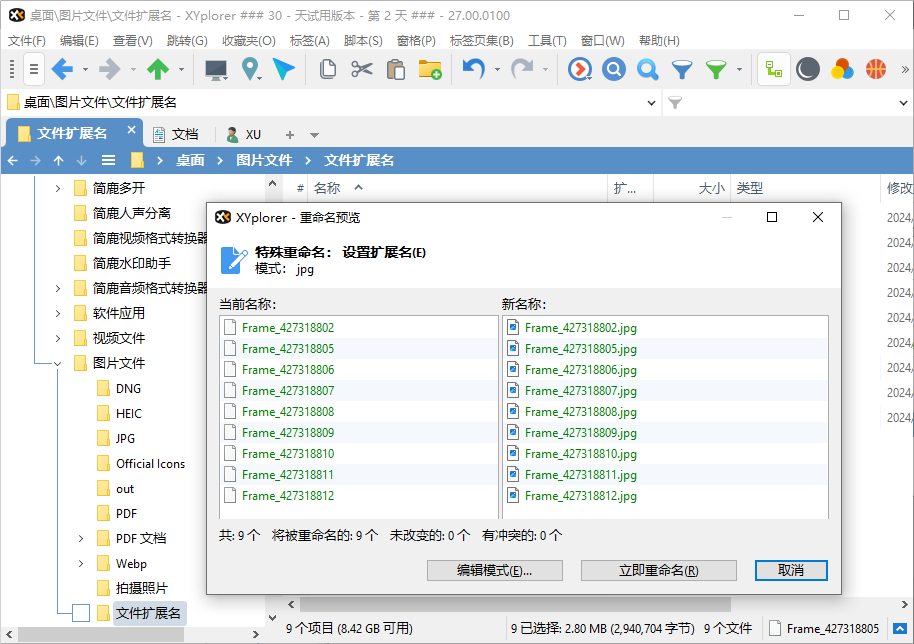Click the Paste clipboard icon

click(395, 69)
